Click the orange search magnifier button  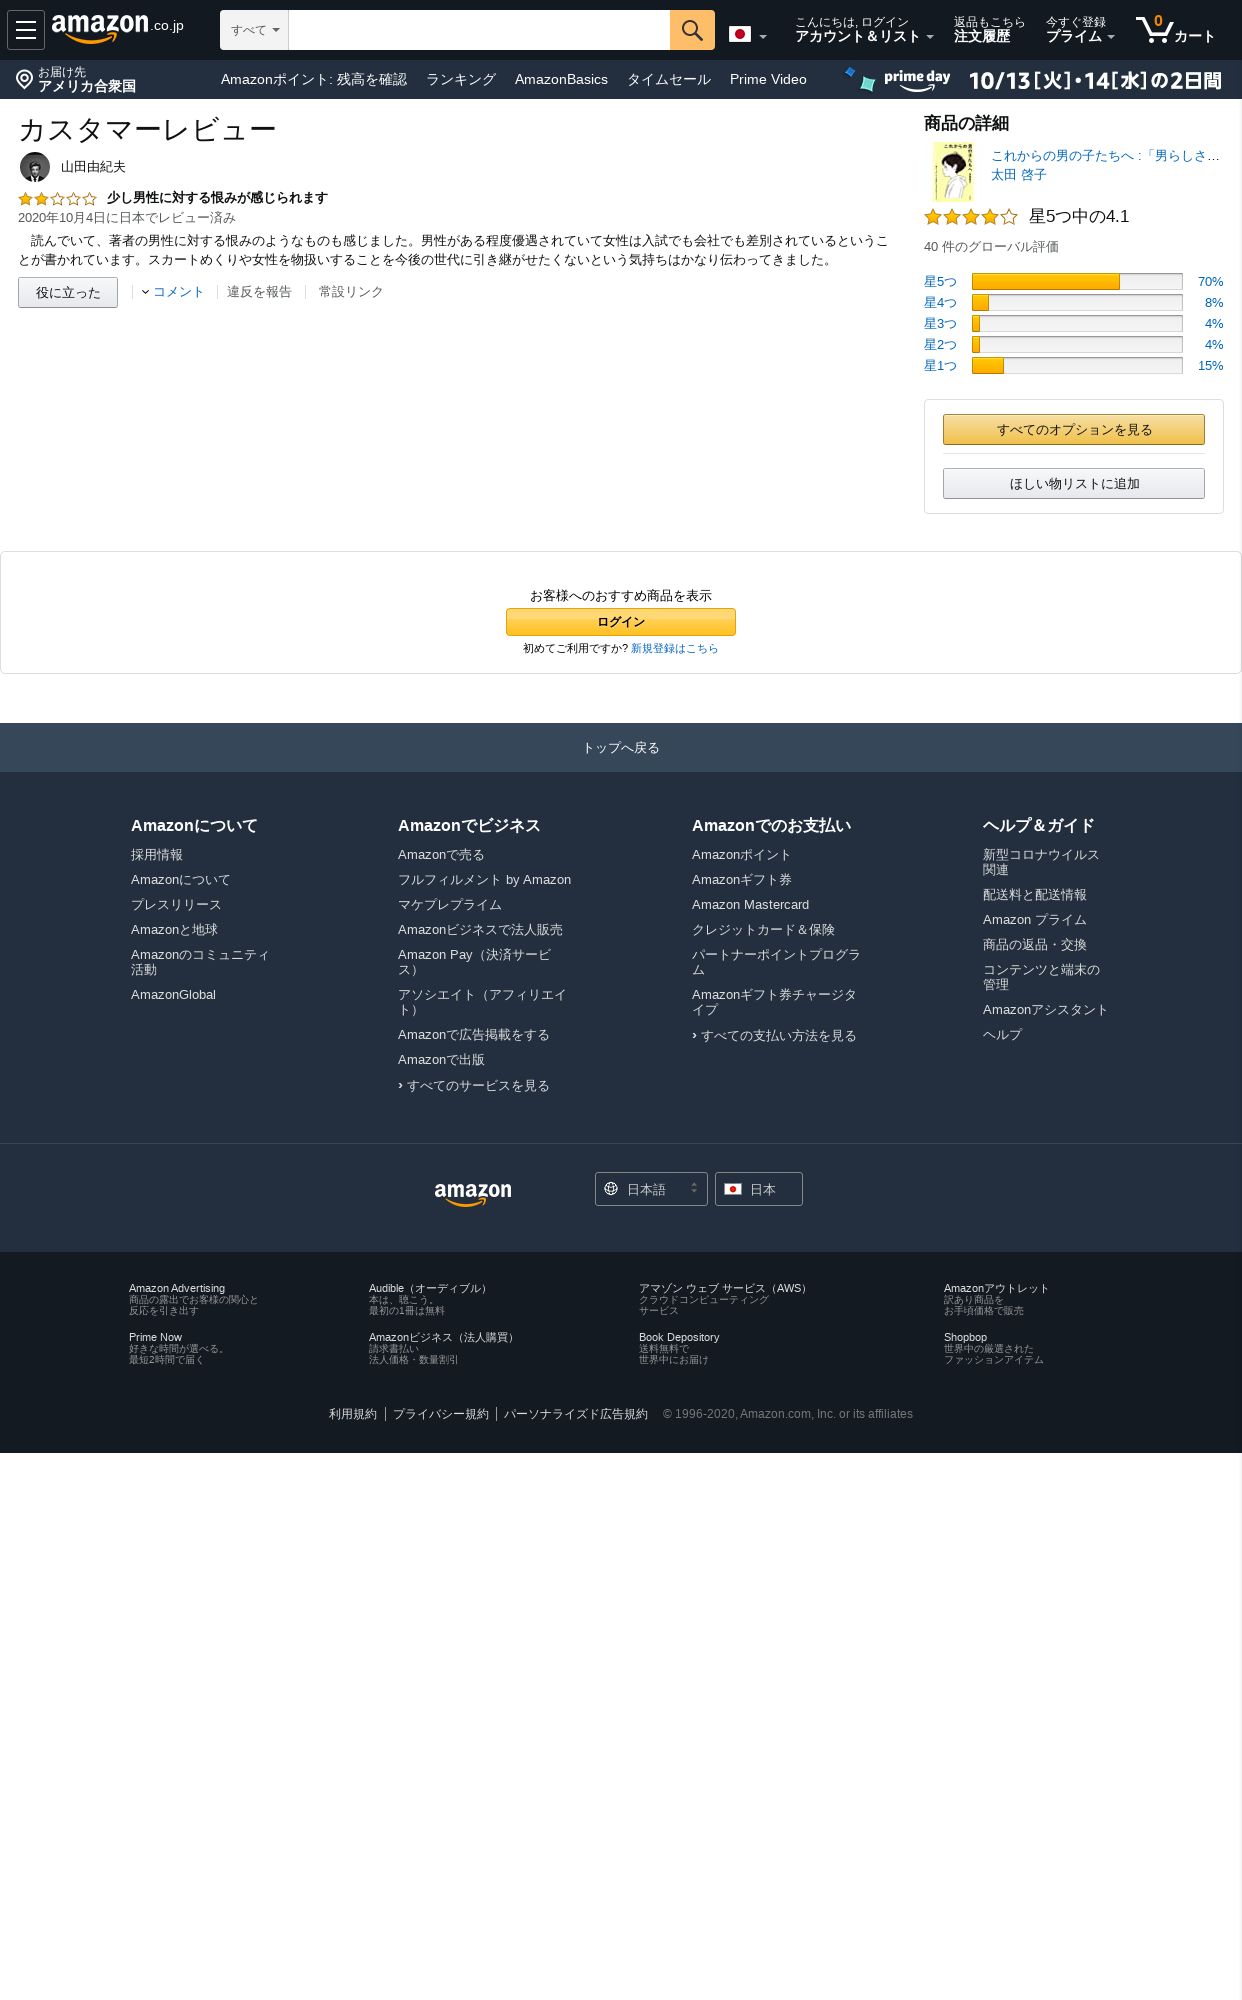coord(692,30)
